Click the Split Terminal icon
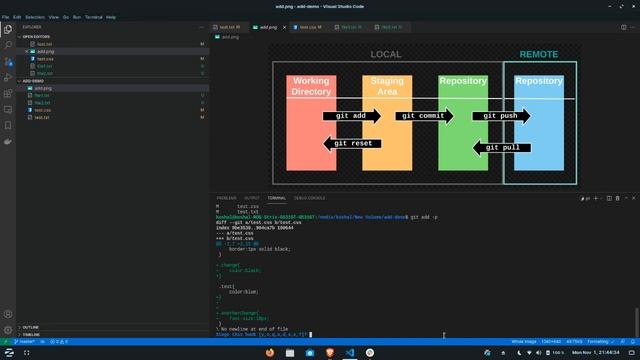Viewport: 640px width, 360px height. 609,198
